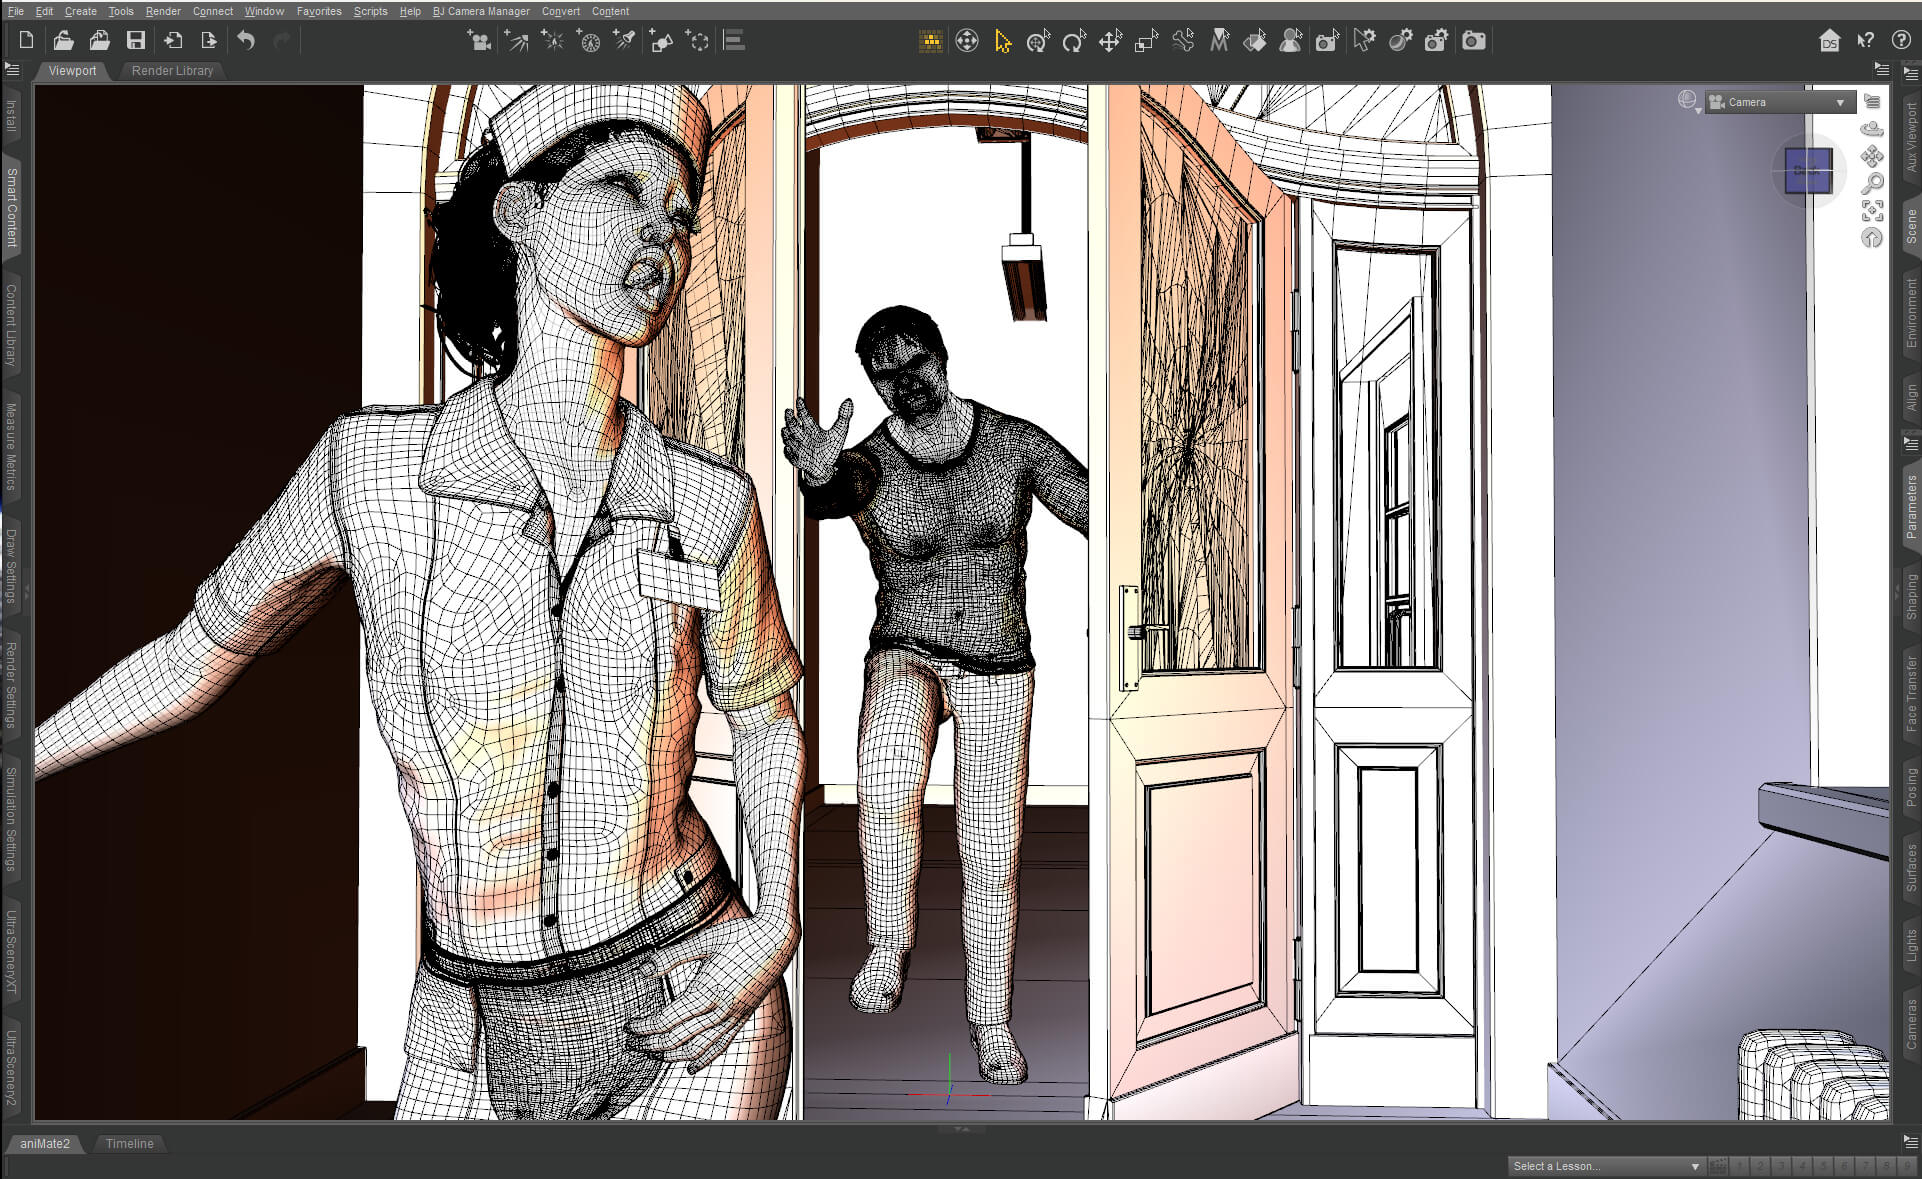Create a new null object

tap(697, 41)
